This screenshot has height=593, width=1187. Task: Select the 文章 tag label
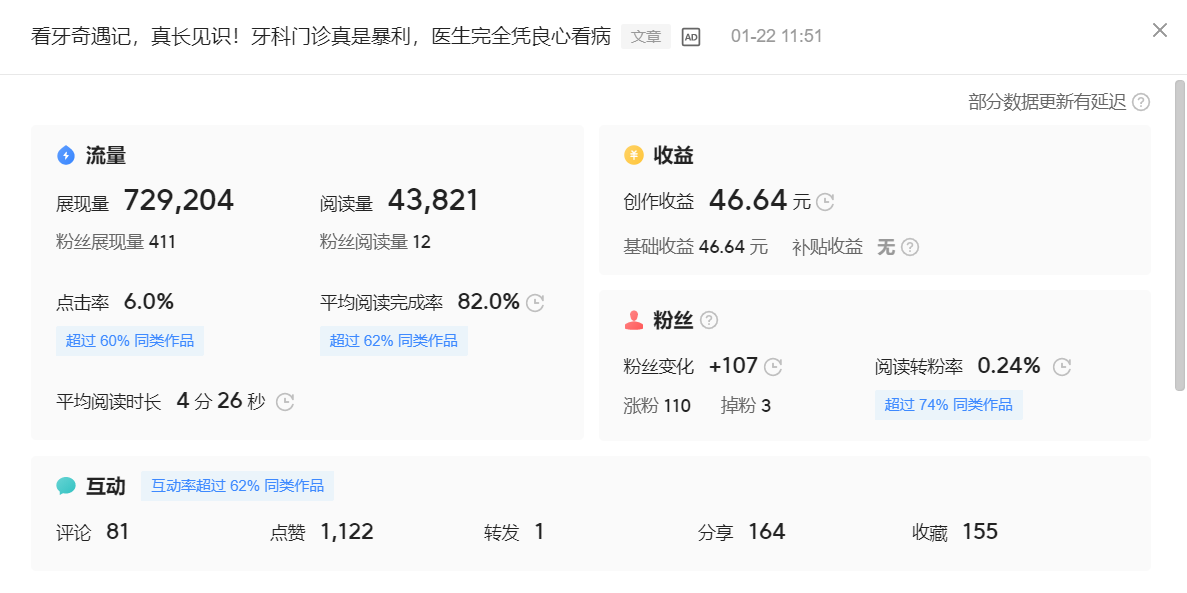(645, 36)
